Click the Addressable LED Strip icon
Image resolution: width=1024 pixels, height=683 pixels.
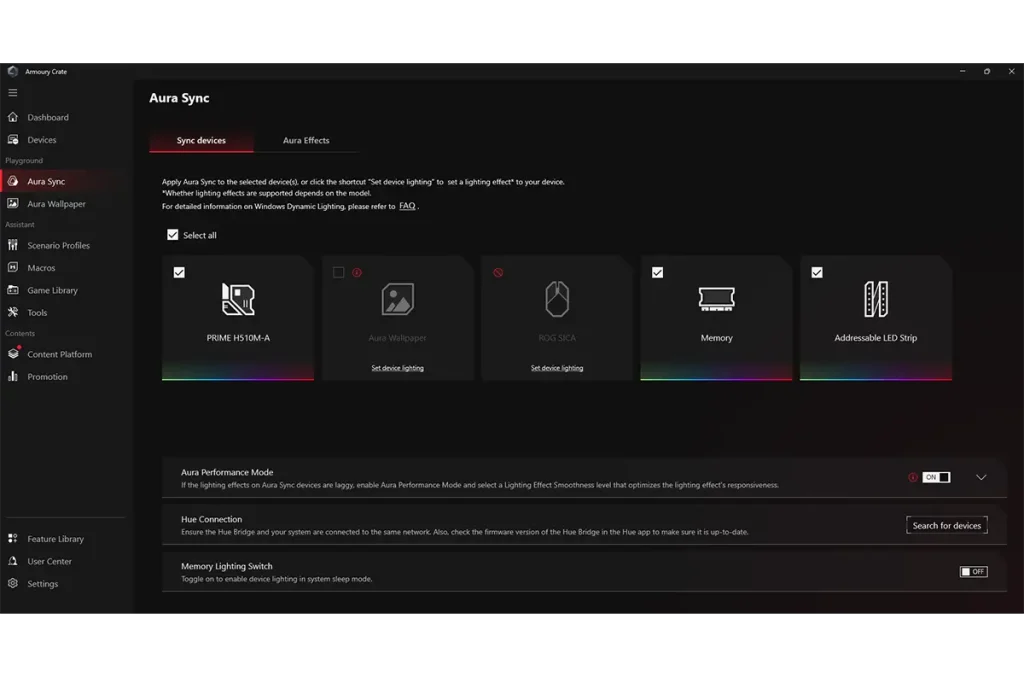[x=876, y=299]
